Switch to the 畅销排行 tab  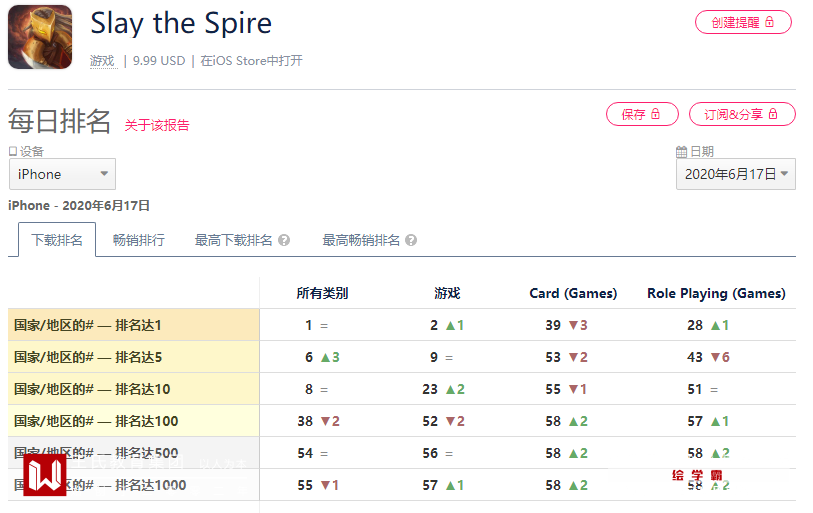click(138, 240)
